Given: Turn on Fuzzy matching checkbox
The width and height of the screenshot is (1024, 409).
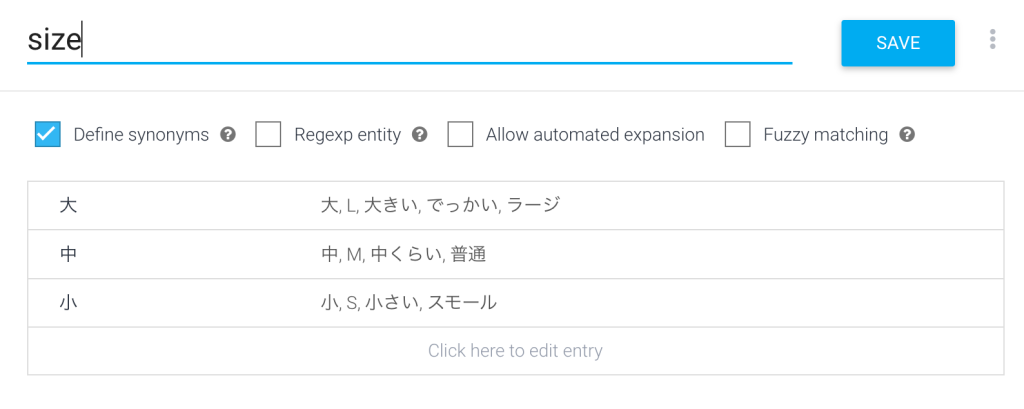Looking at the screenshot, I should point(737,134).
